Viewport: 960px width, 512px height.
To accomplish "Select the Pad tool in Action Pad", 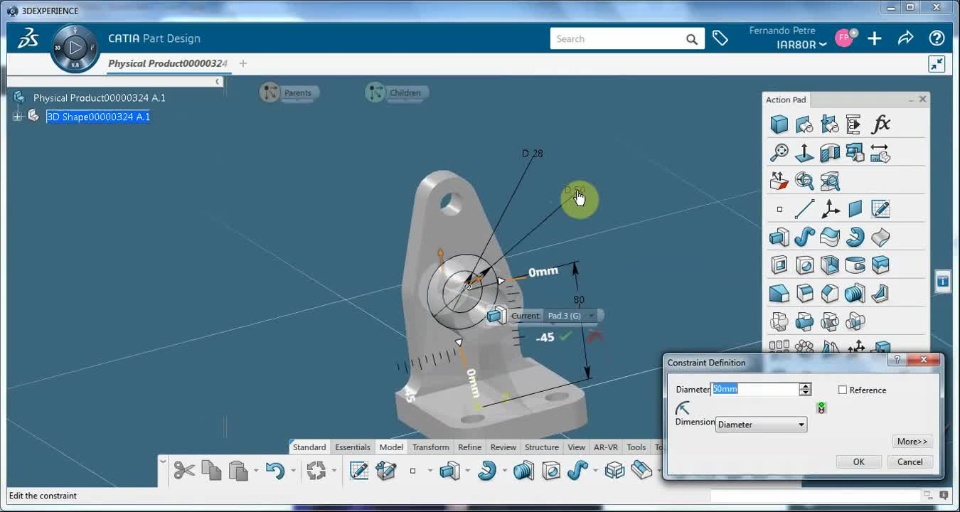I will click(x=779, y=237).
